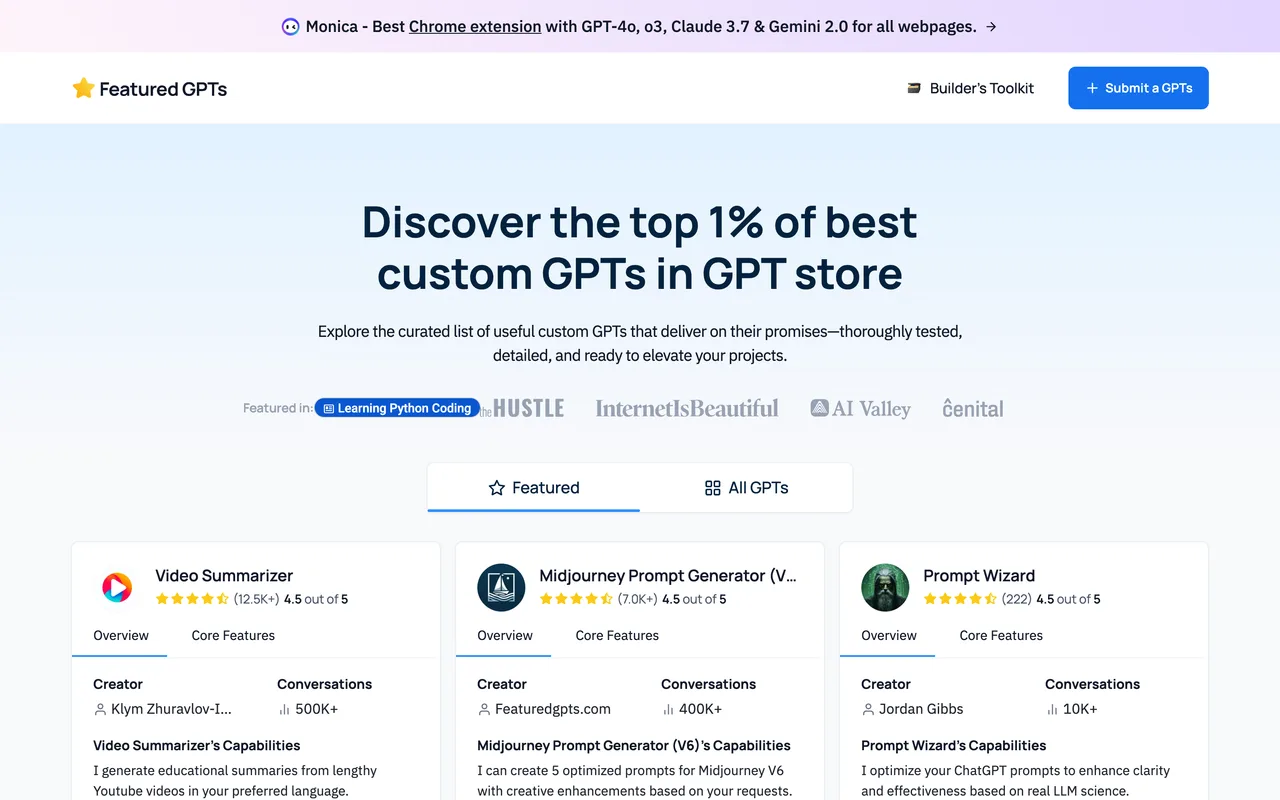Click Midjourney Prompt Generator's star rating
This screenshot has width=1280, height=800.
click(576, 599)
